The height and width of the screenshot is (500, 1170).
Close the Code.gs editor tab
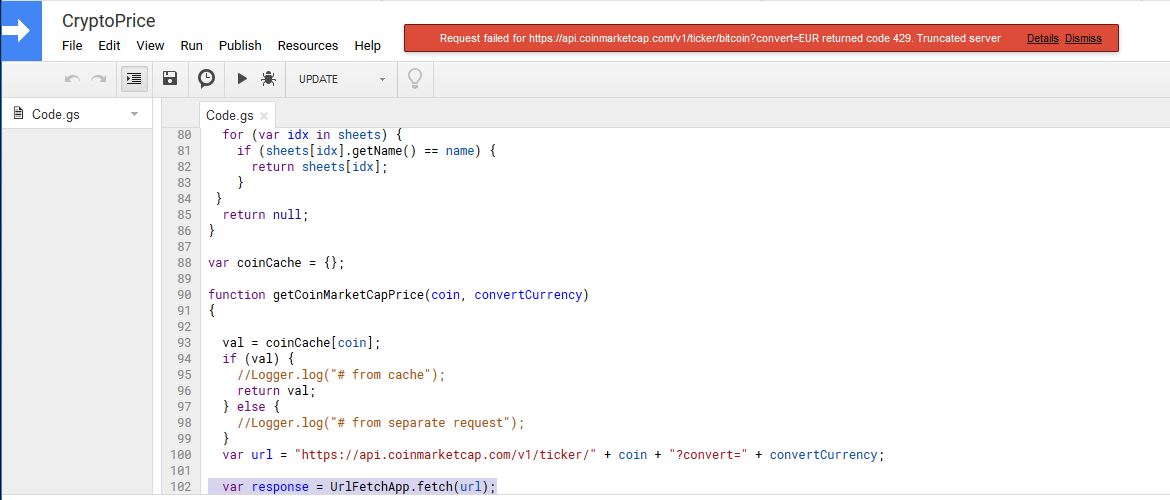point(263,116)
